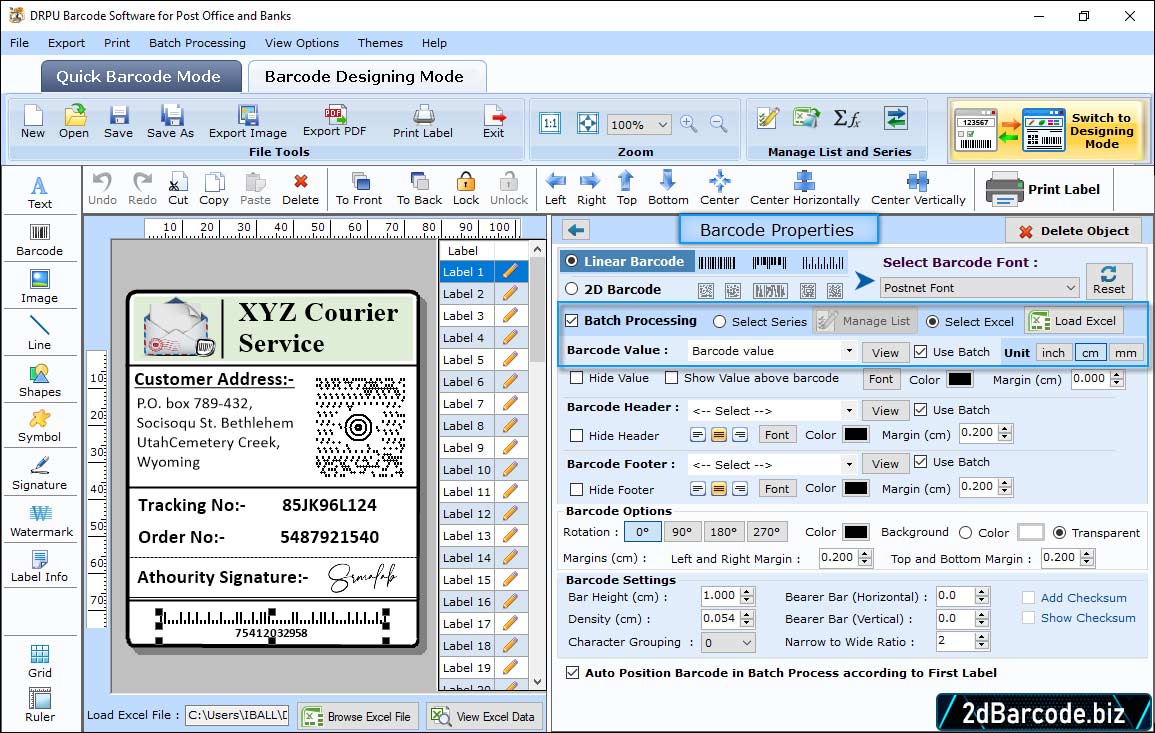
Task: Click View Excel Data button
Action: pos(483,716)
